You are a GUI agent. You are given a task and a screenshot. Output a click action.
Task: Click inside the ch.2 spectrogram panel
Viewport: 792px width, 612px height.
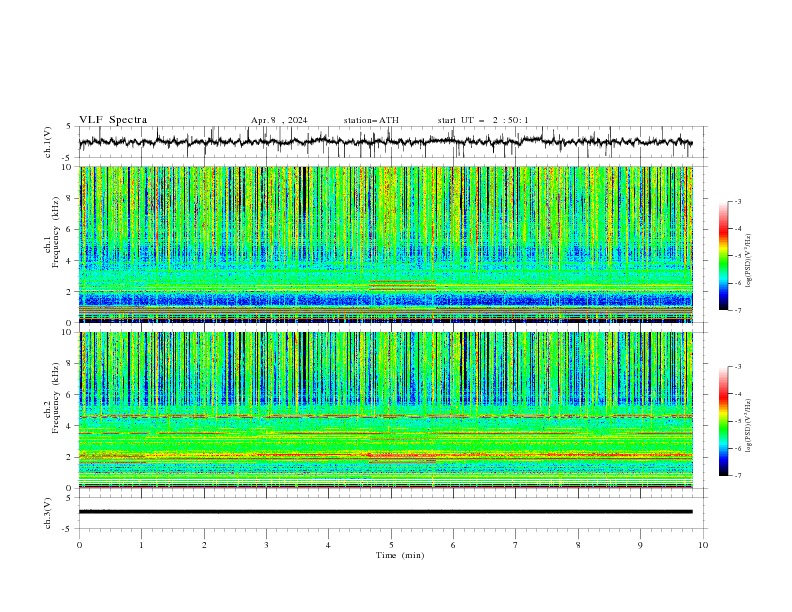click(385, 410)
